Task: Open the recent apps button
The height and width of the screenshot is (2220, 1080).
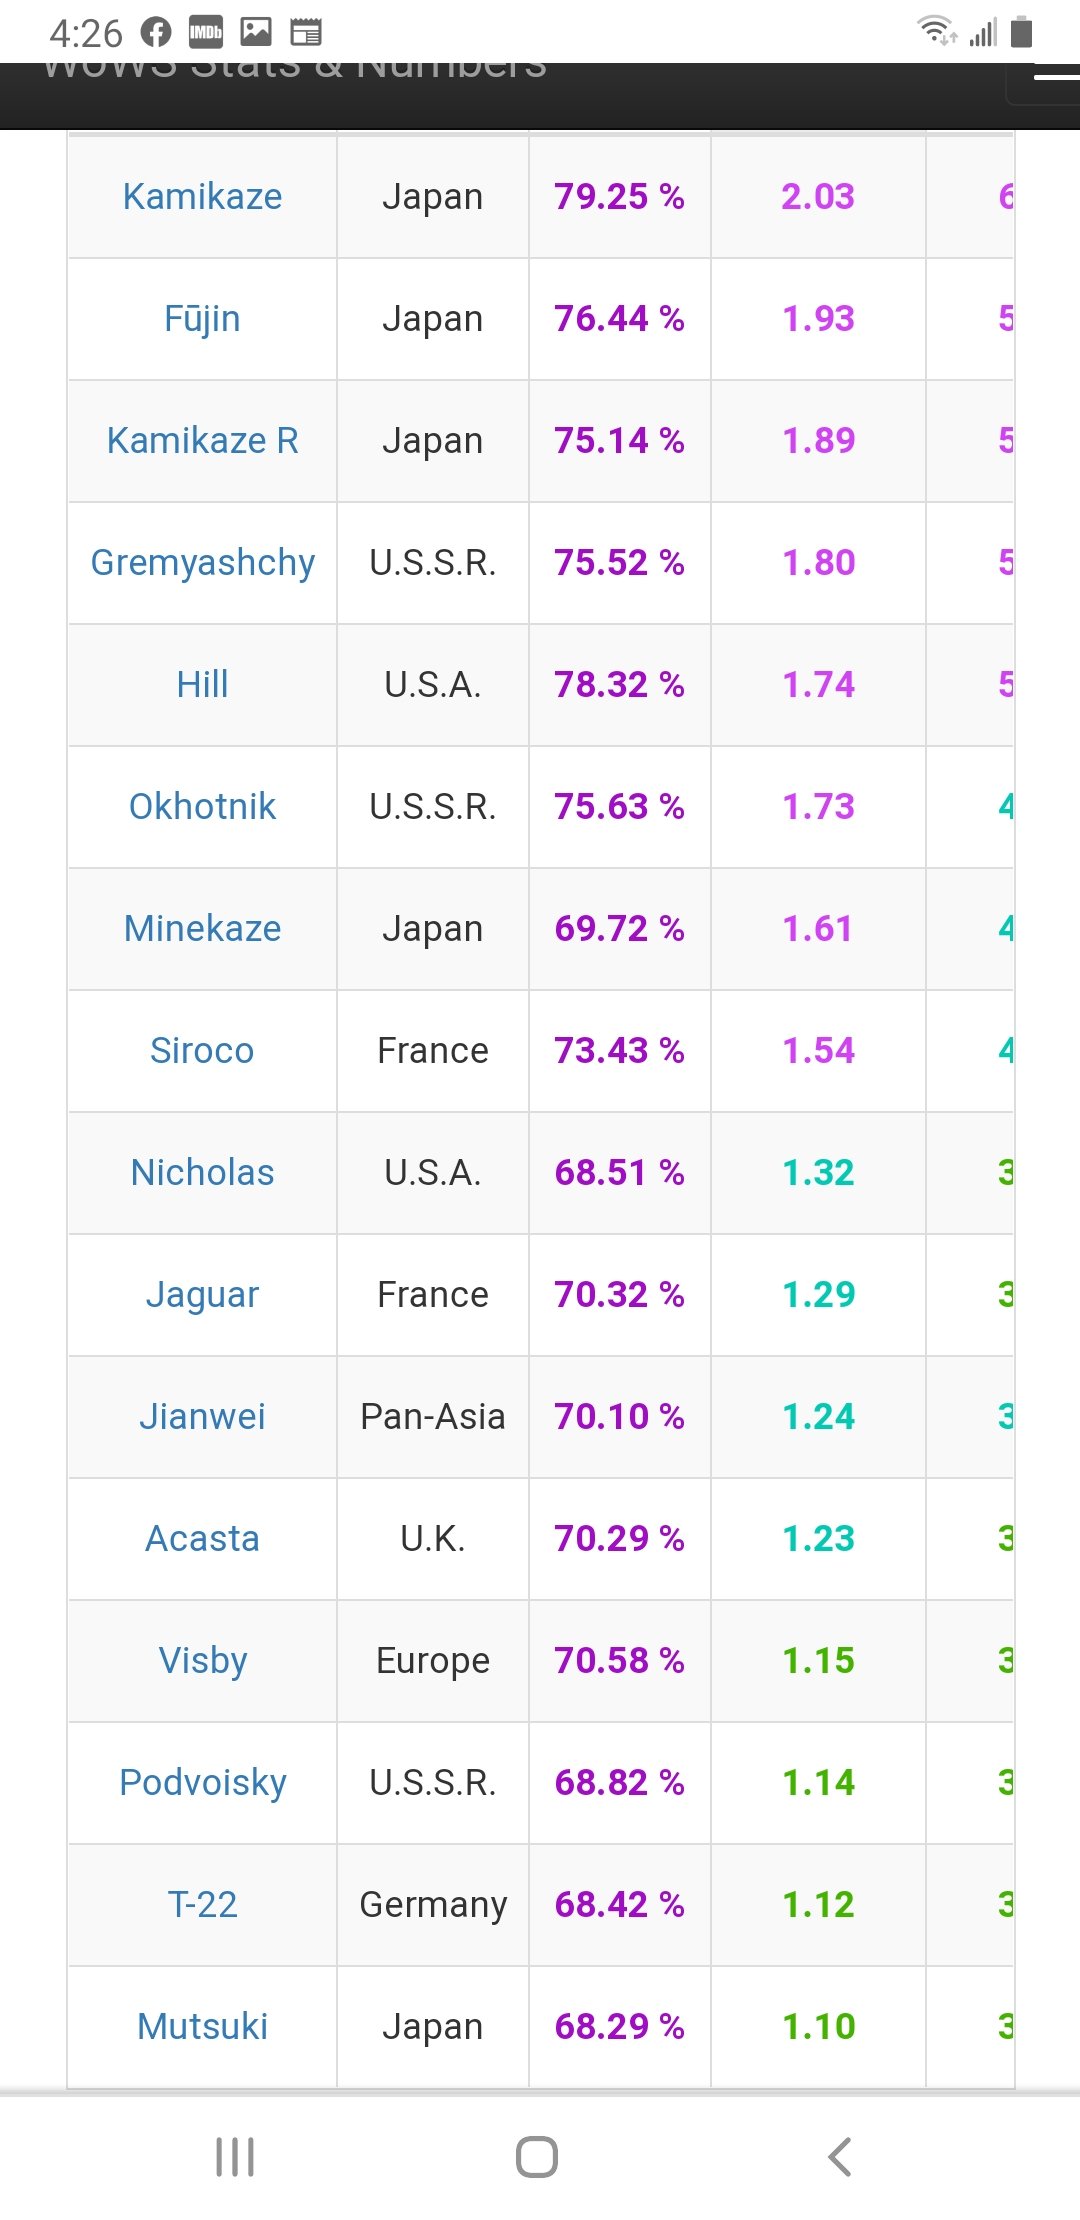Action: (235, 2157)
